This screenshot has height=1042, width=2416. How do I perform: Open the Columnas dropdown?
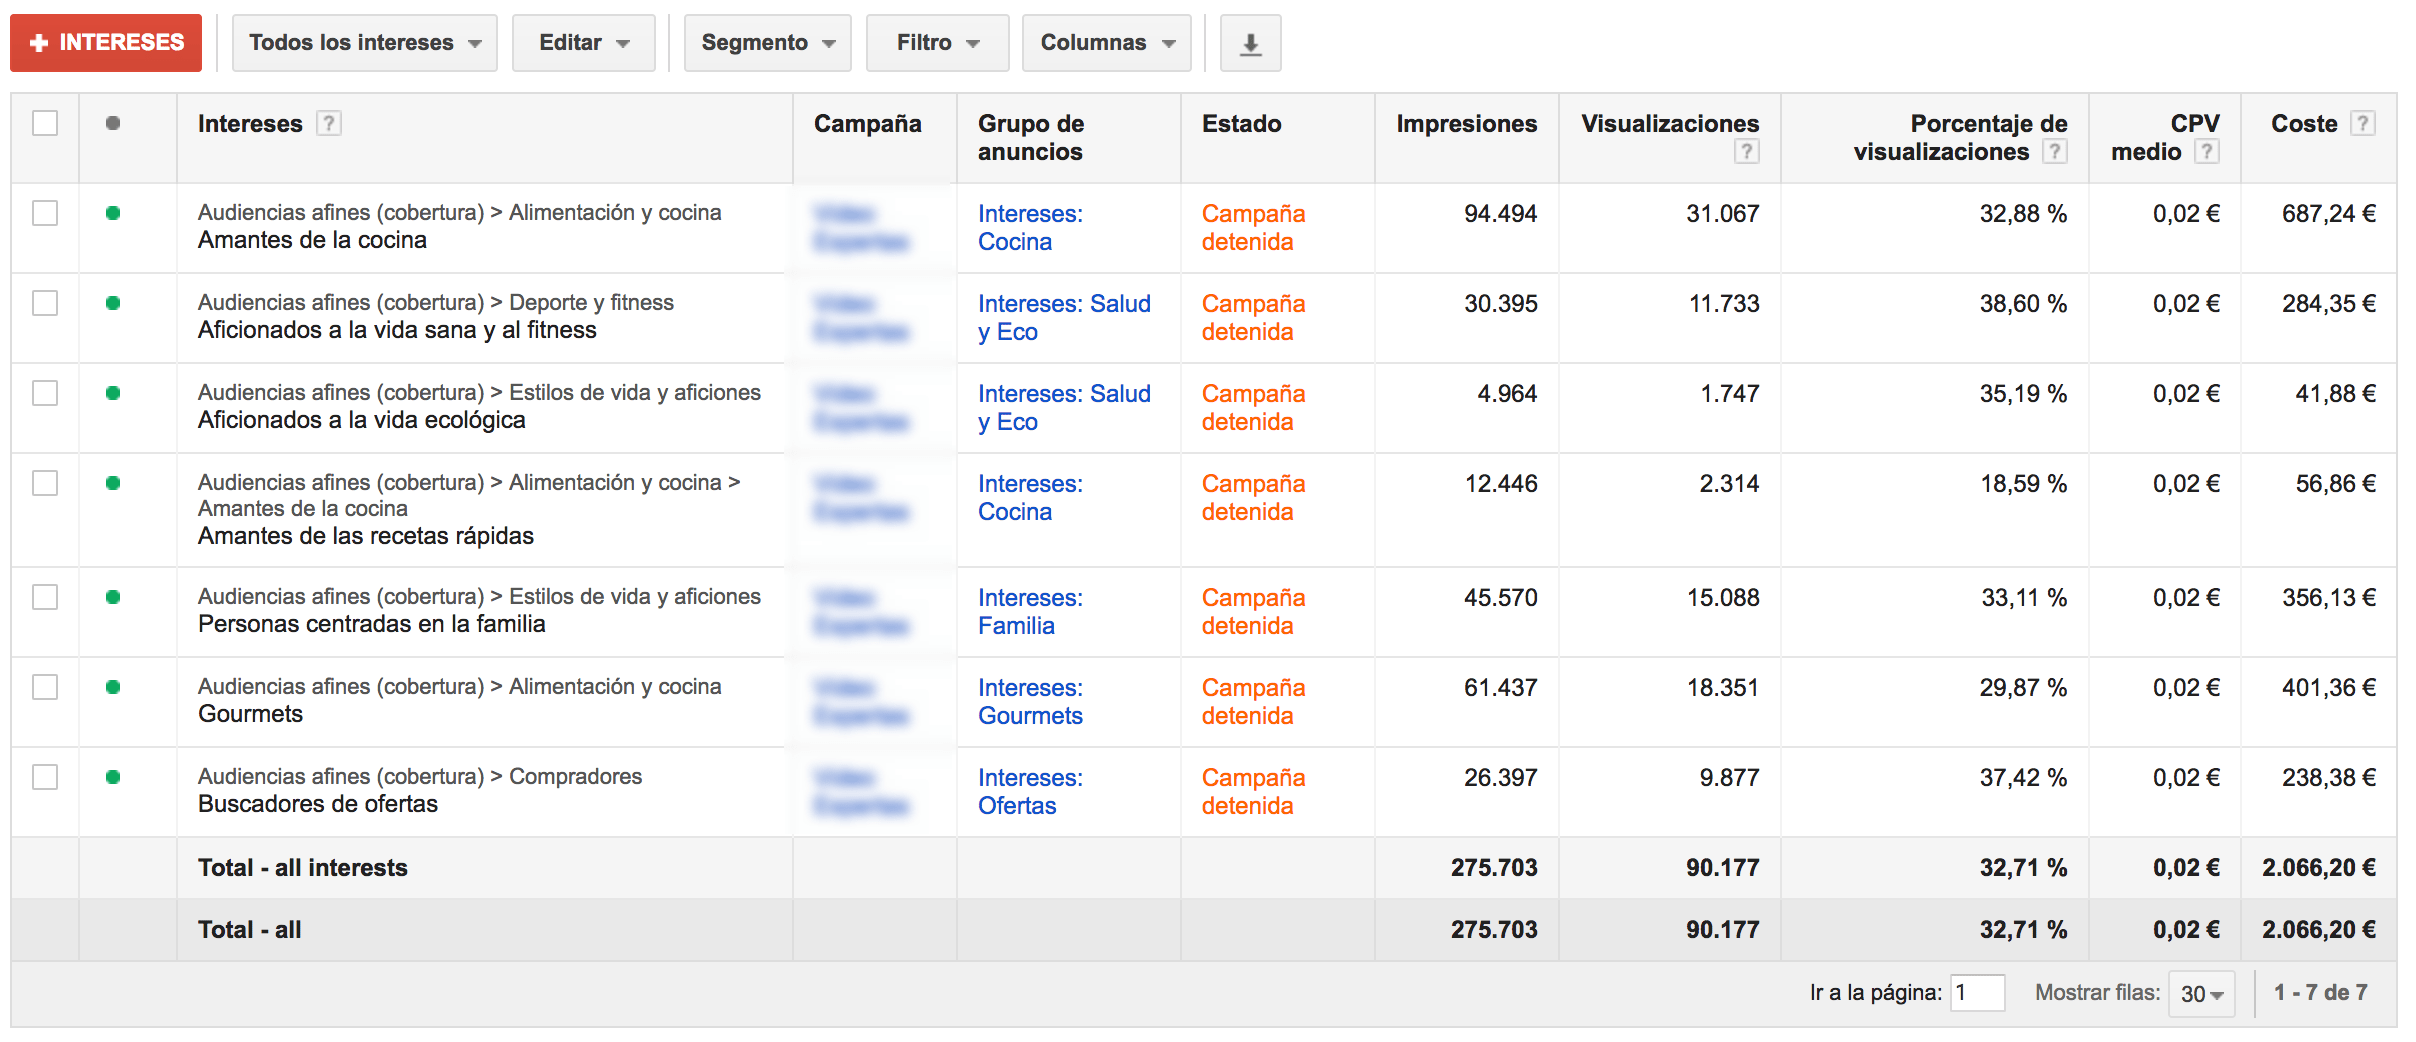pyautogui.click(x=1107, y=43)
